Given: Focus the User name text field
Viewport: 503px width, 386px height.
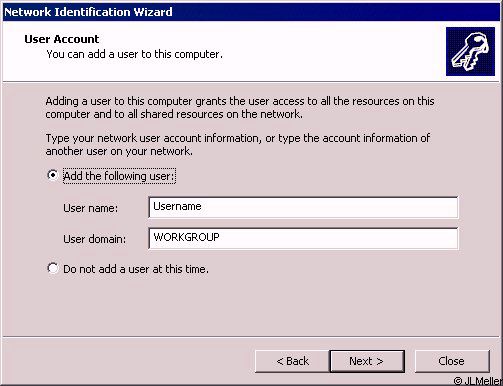Looking at the screenshot, I should [303, 207].
